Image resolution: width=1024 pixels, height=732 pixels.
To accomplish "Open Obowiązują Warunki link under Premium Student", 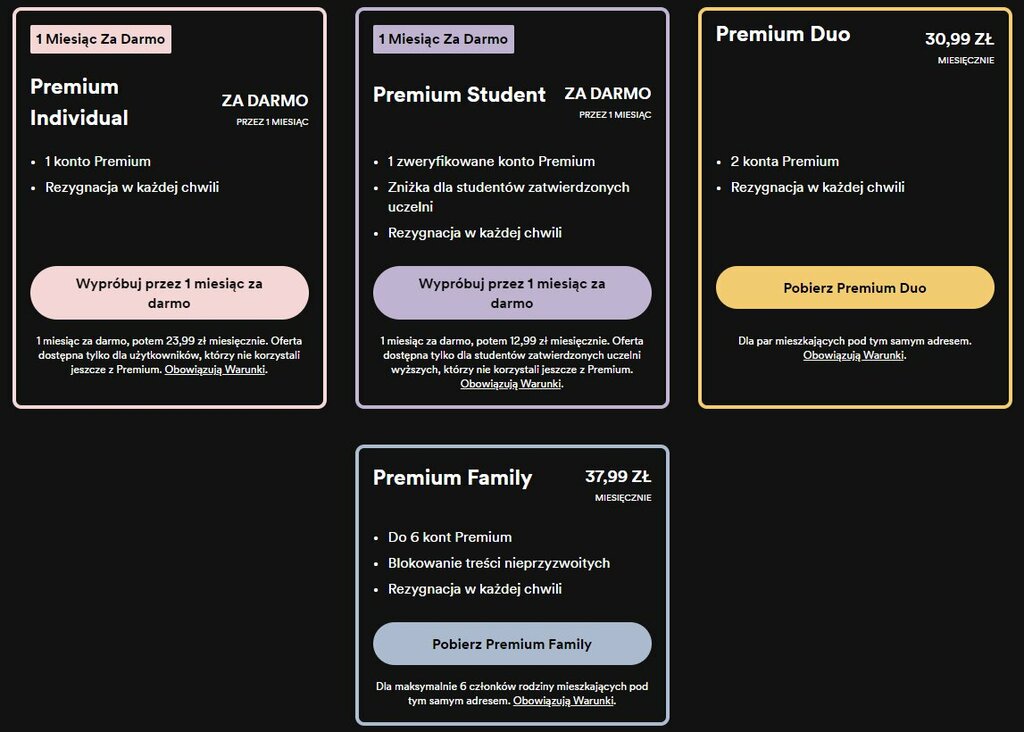I will [511, 384].
